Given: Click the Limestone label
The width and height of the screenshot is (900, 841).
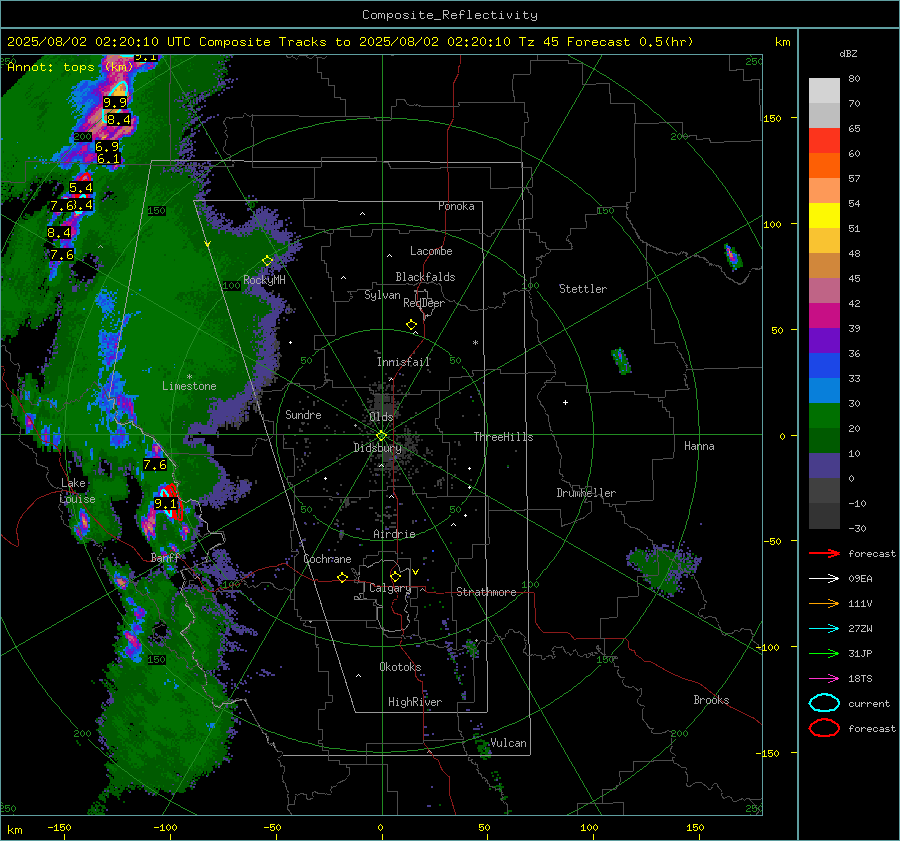Looking at the screenshot, I should pos(189,386).
